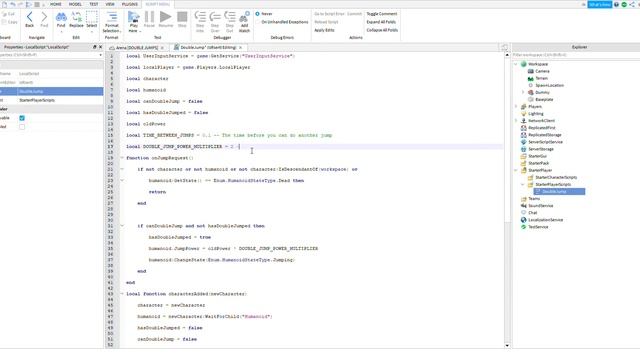Collapse the StarterPlayerScripts node in Explorer

(523, 184)
